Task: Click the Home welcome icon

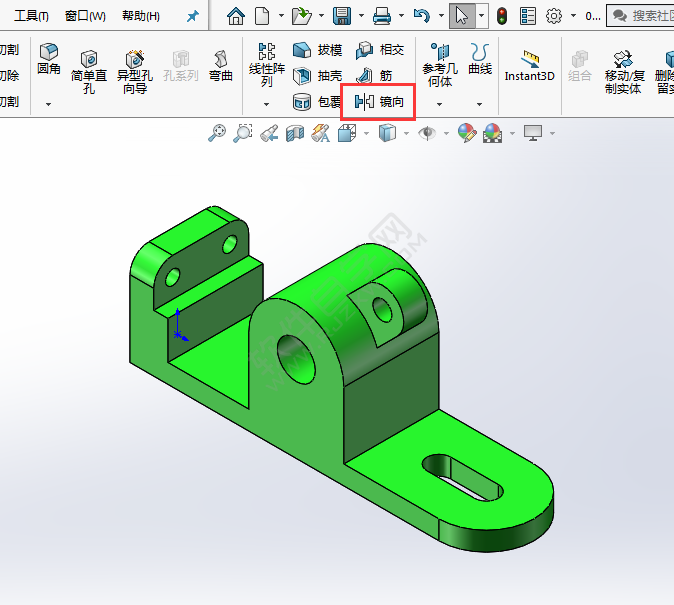Action: click(x=236, y=16)
